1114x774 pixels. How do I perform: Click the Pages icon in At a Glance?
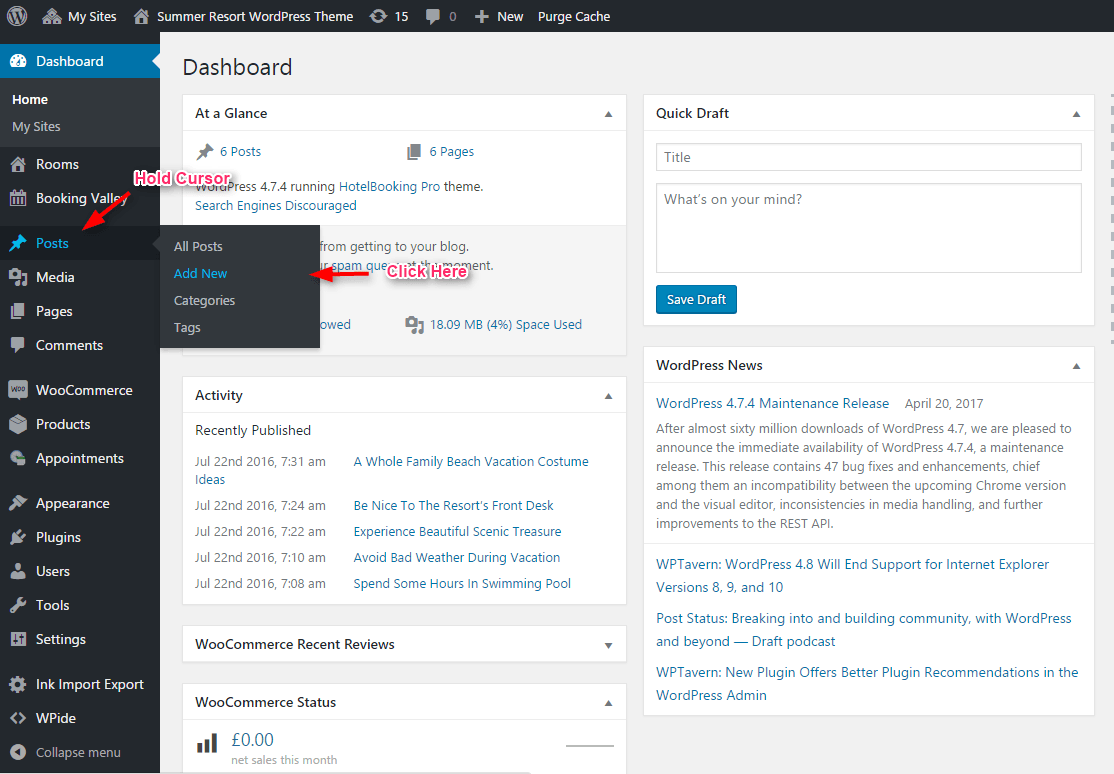pyautogui.click(x=413, y=151)
